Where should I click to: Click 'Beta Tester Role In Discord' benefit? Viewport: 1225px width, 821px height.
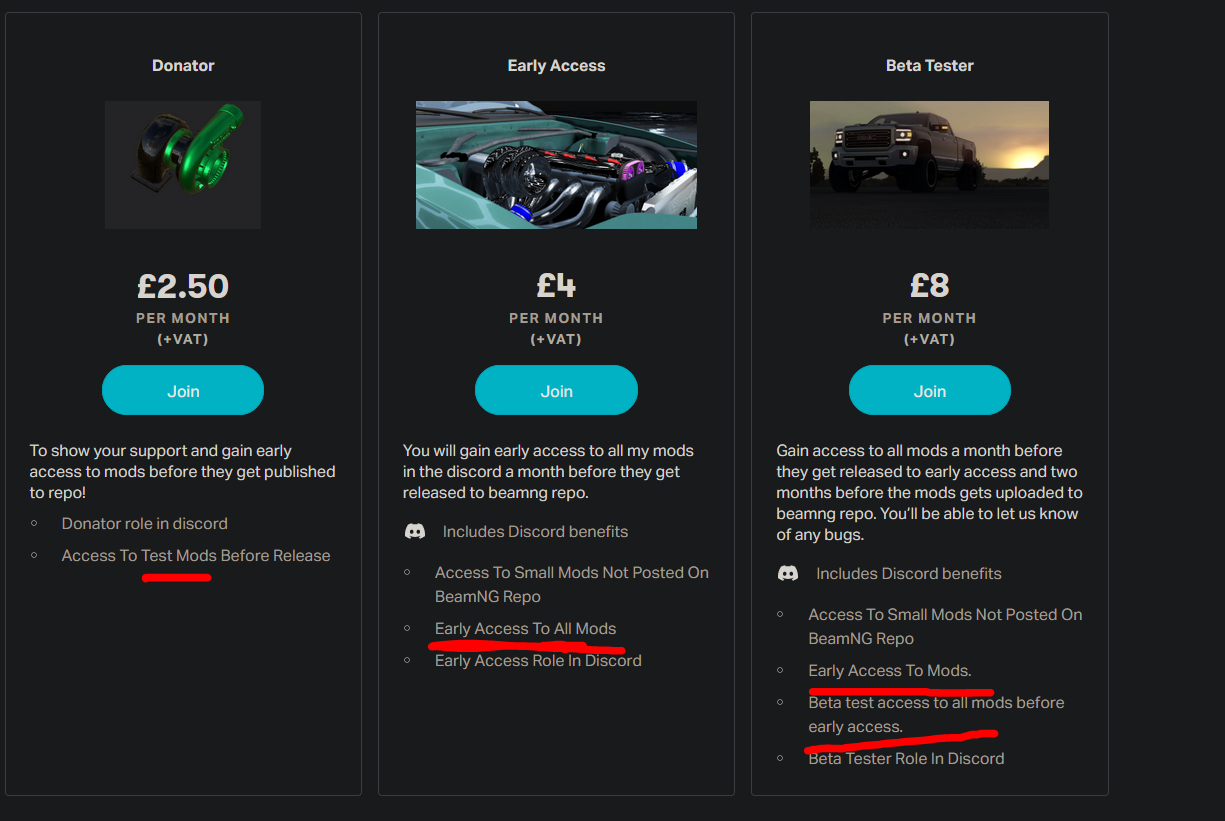(906, 759)
